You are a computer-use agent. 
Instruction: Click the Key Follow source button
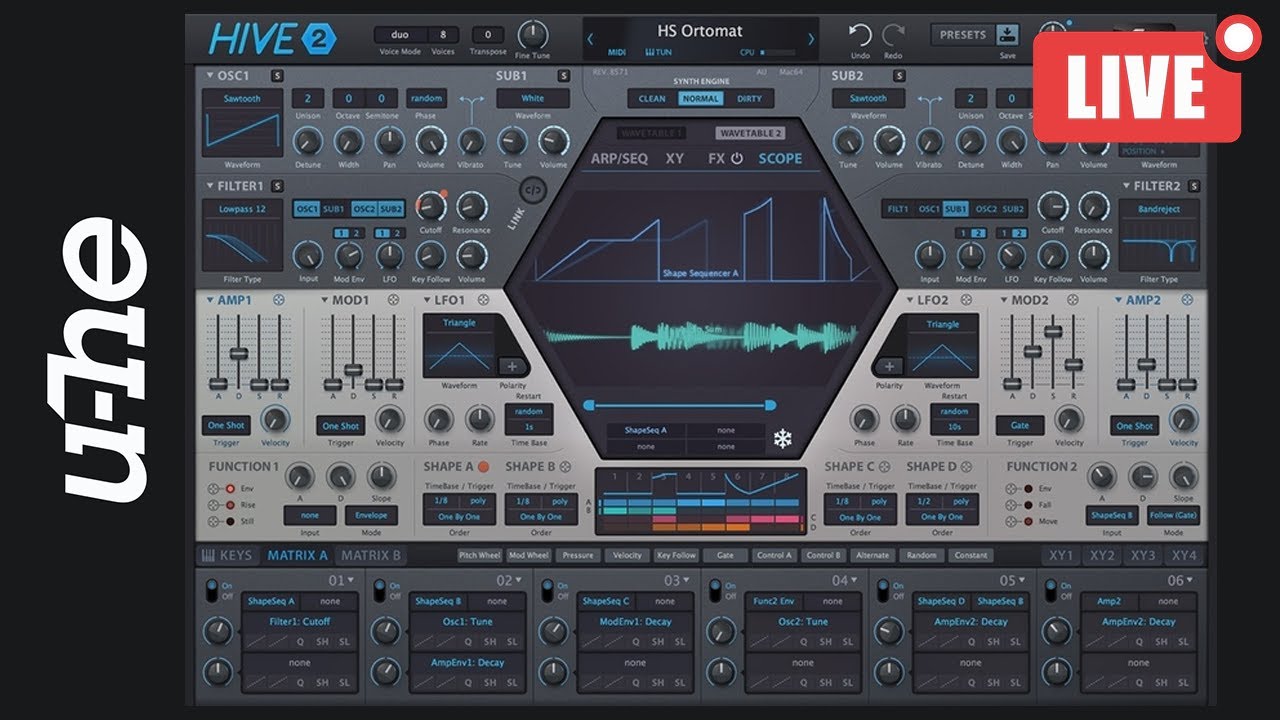pyautogui.click(x=676, y=555)
